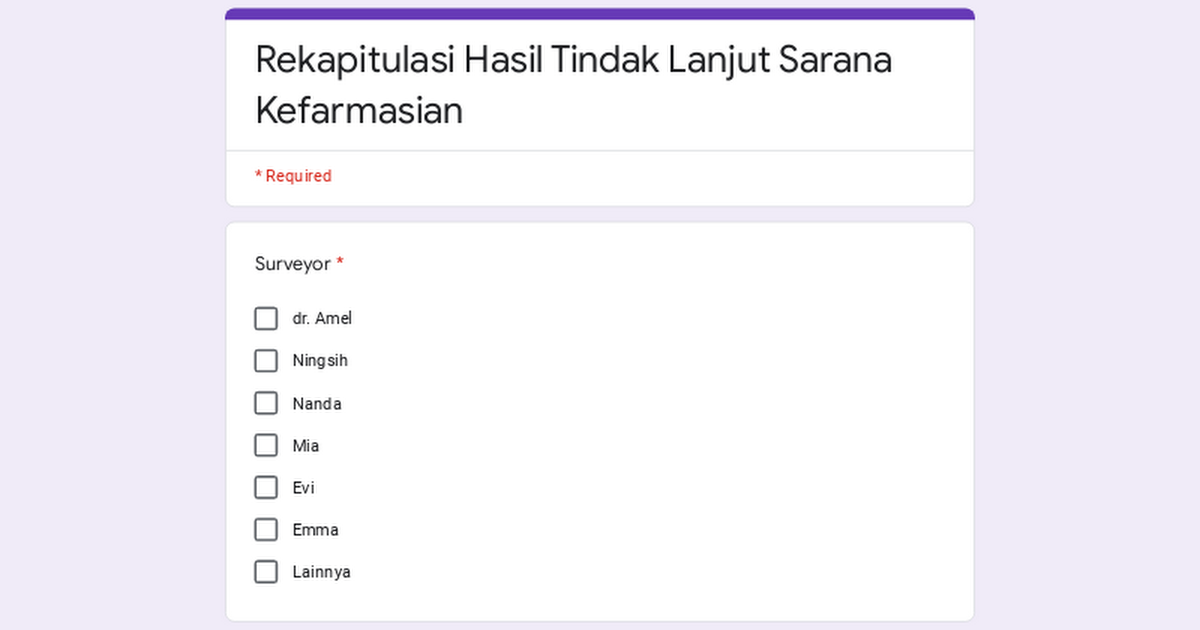The height and width of the screenshot is (630, 1200).
Task: Click the Ningsih label text
Action: pos(320,360)
